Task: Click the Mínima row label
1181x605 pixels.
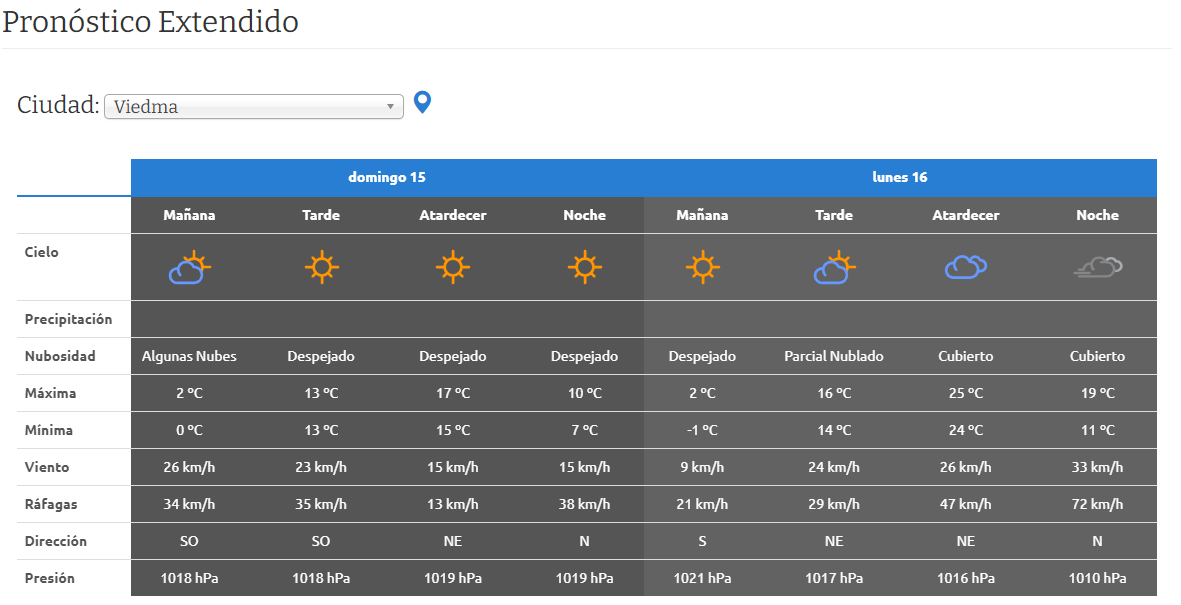Action: (x=49, y=430)
